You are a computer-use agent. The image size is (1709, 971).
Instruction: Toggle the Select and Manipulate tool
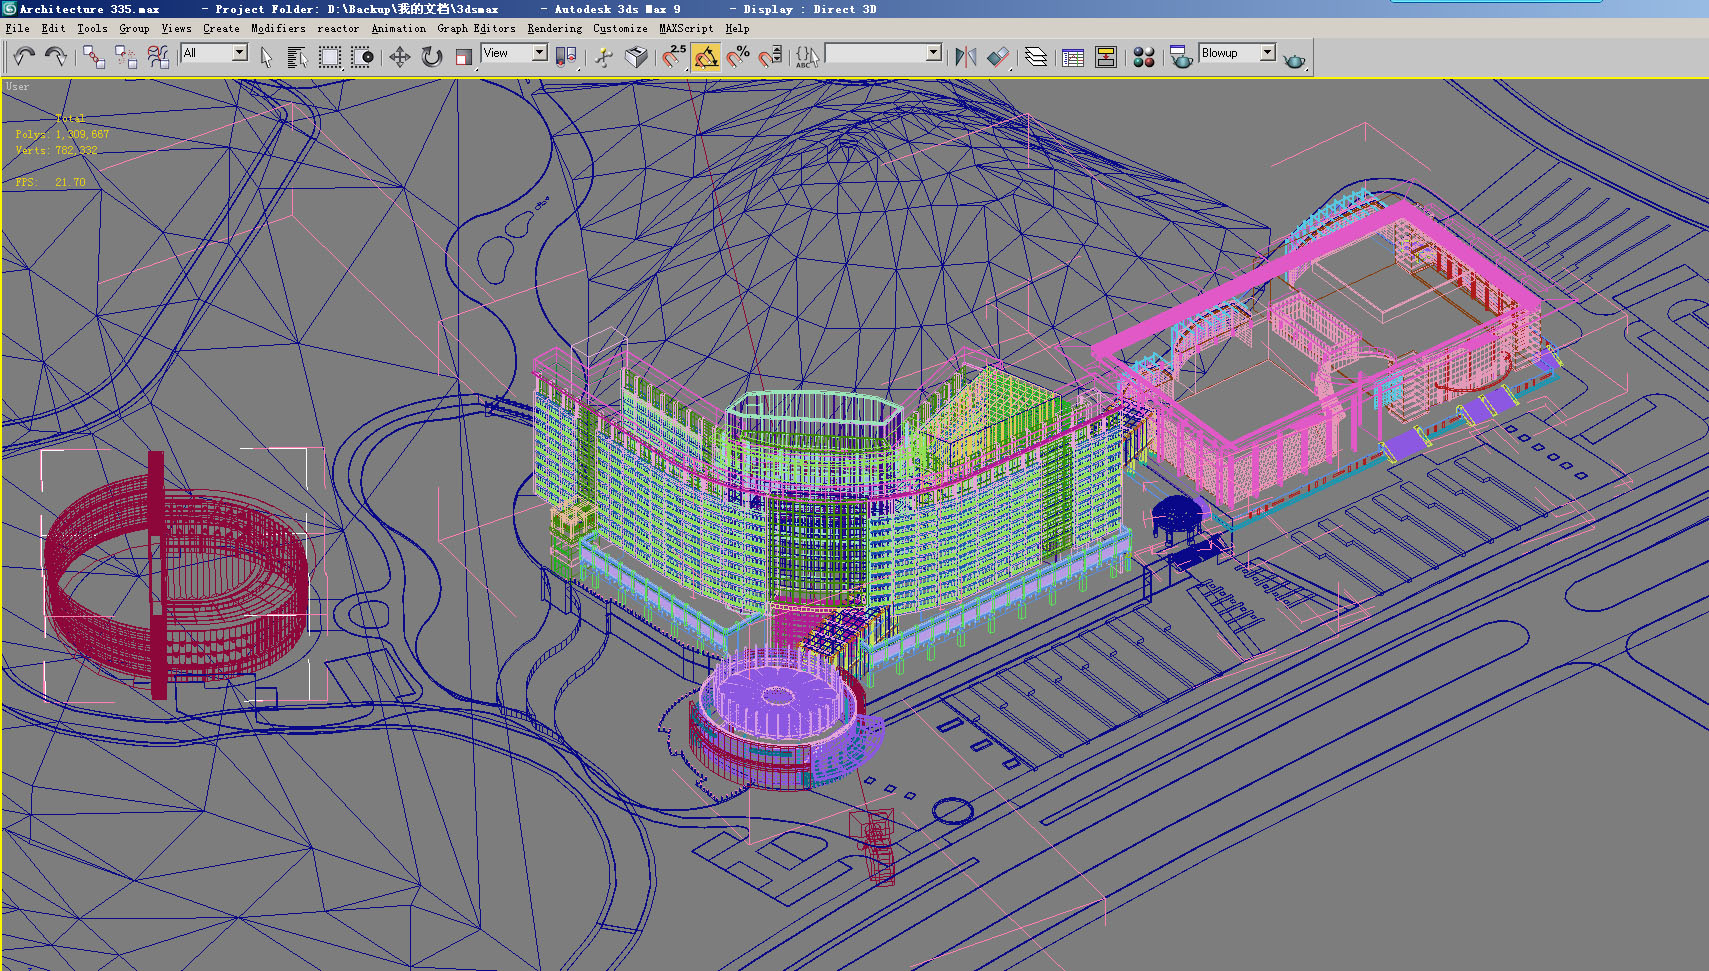coord(604,57)
